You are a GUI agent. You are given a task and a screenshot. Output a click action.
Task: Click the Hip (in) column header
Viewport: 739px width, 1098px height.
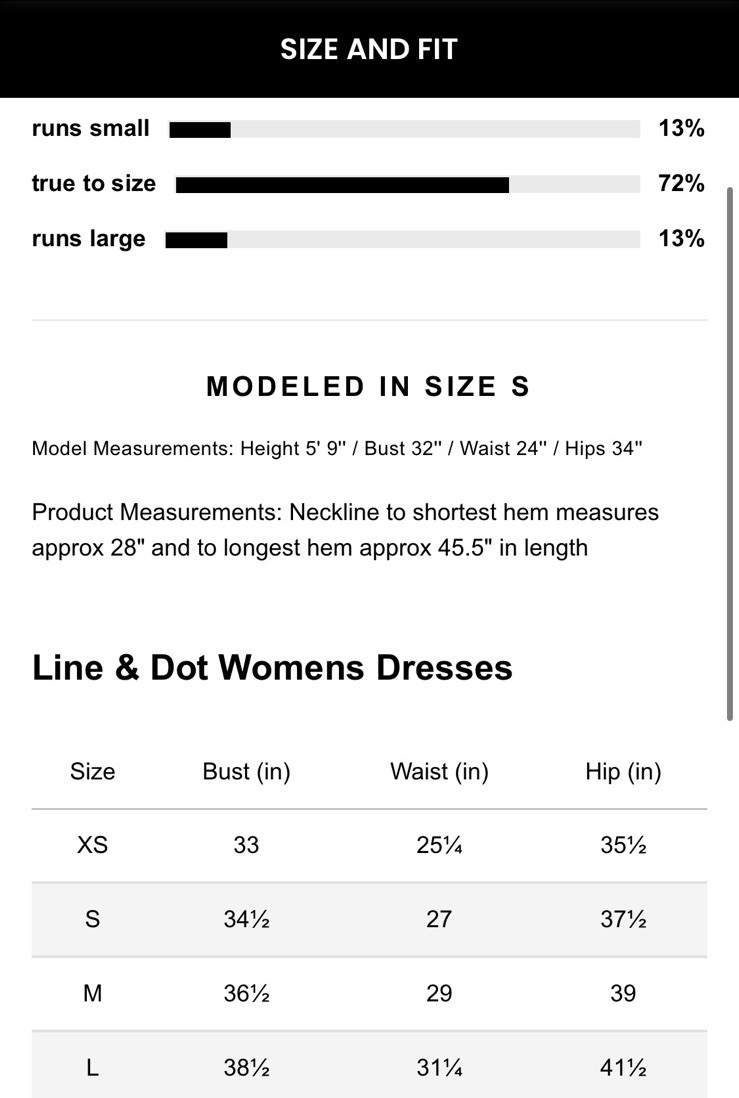[623, 771]
